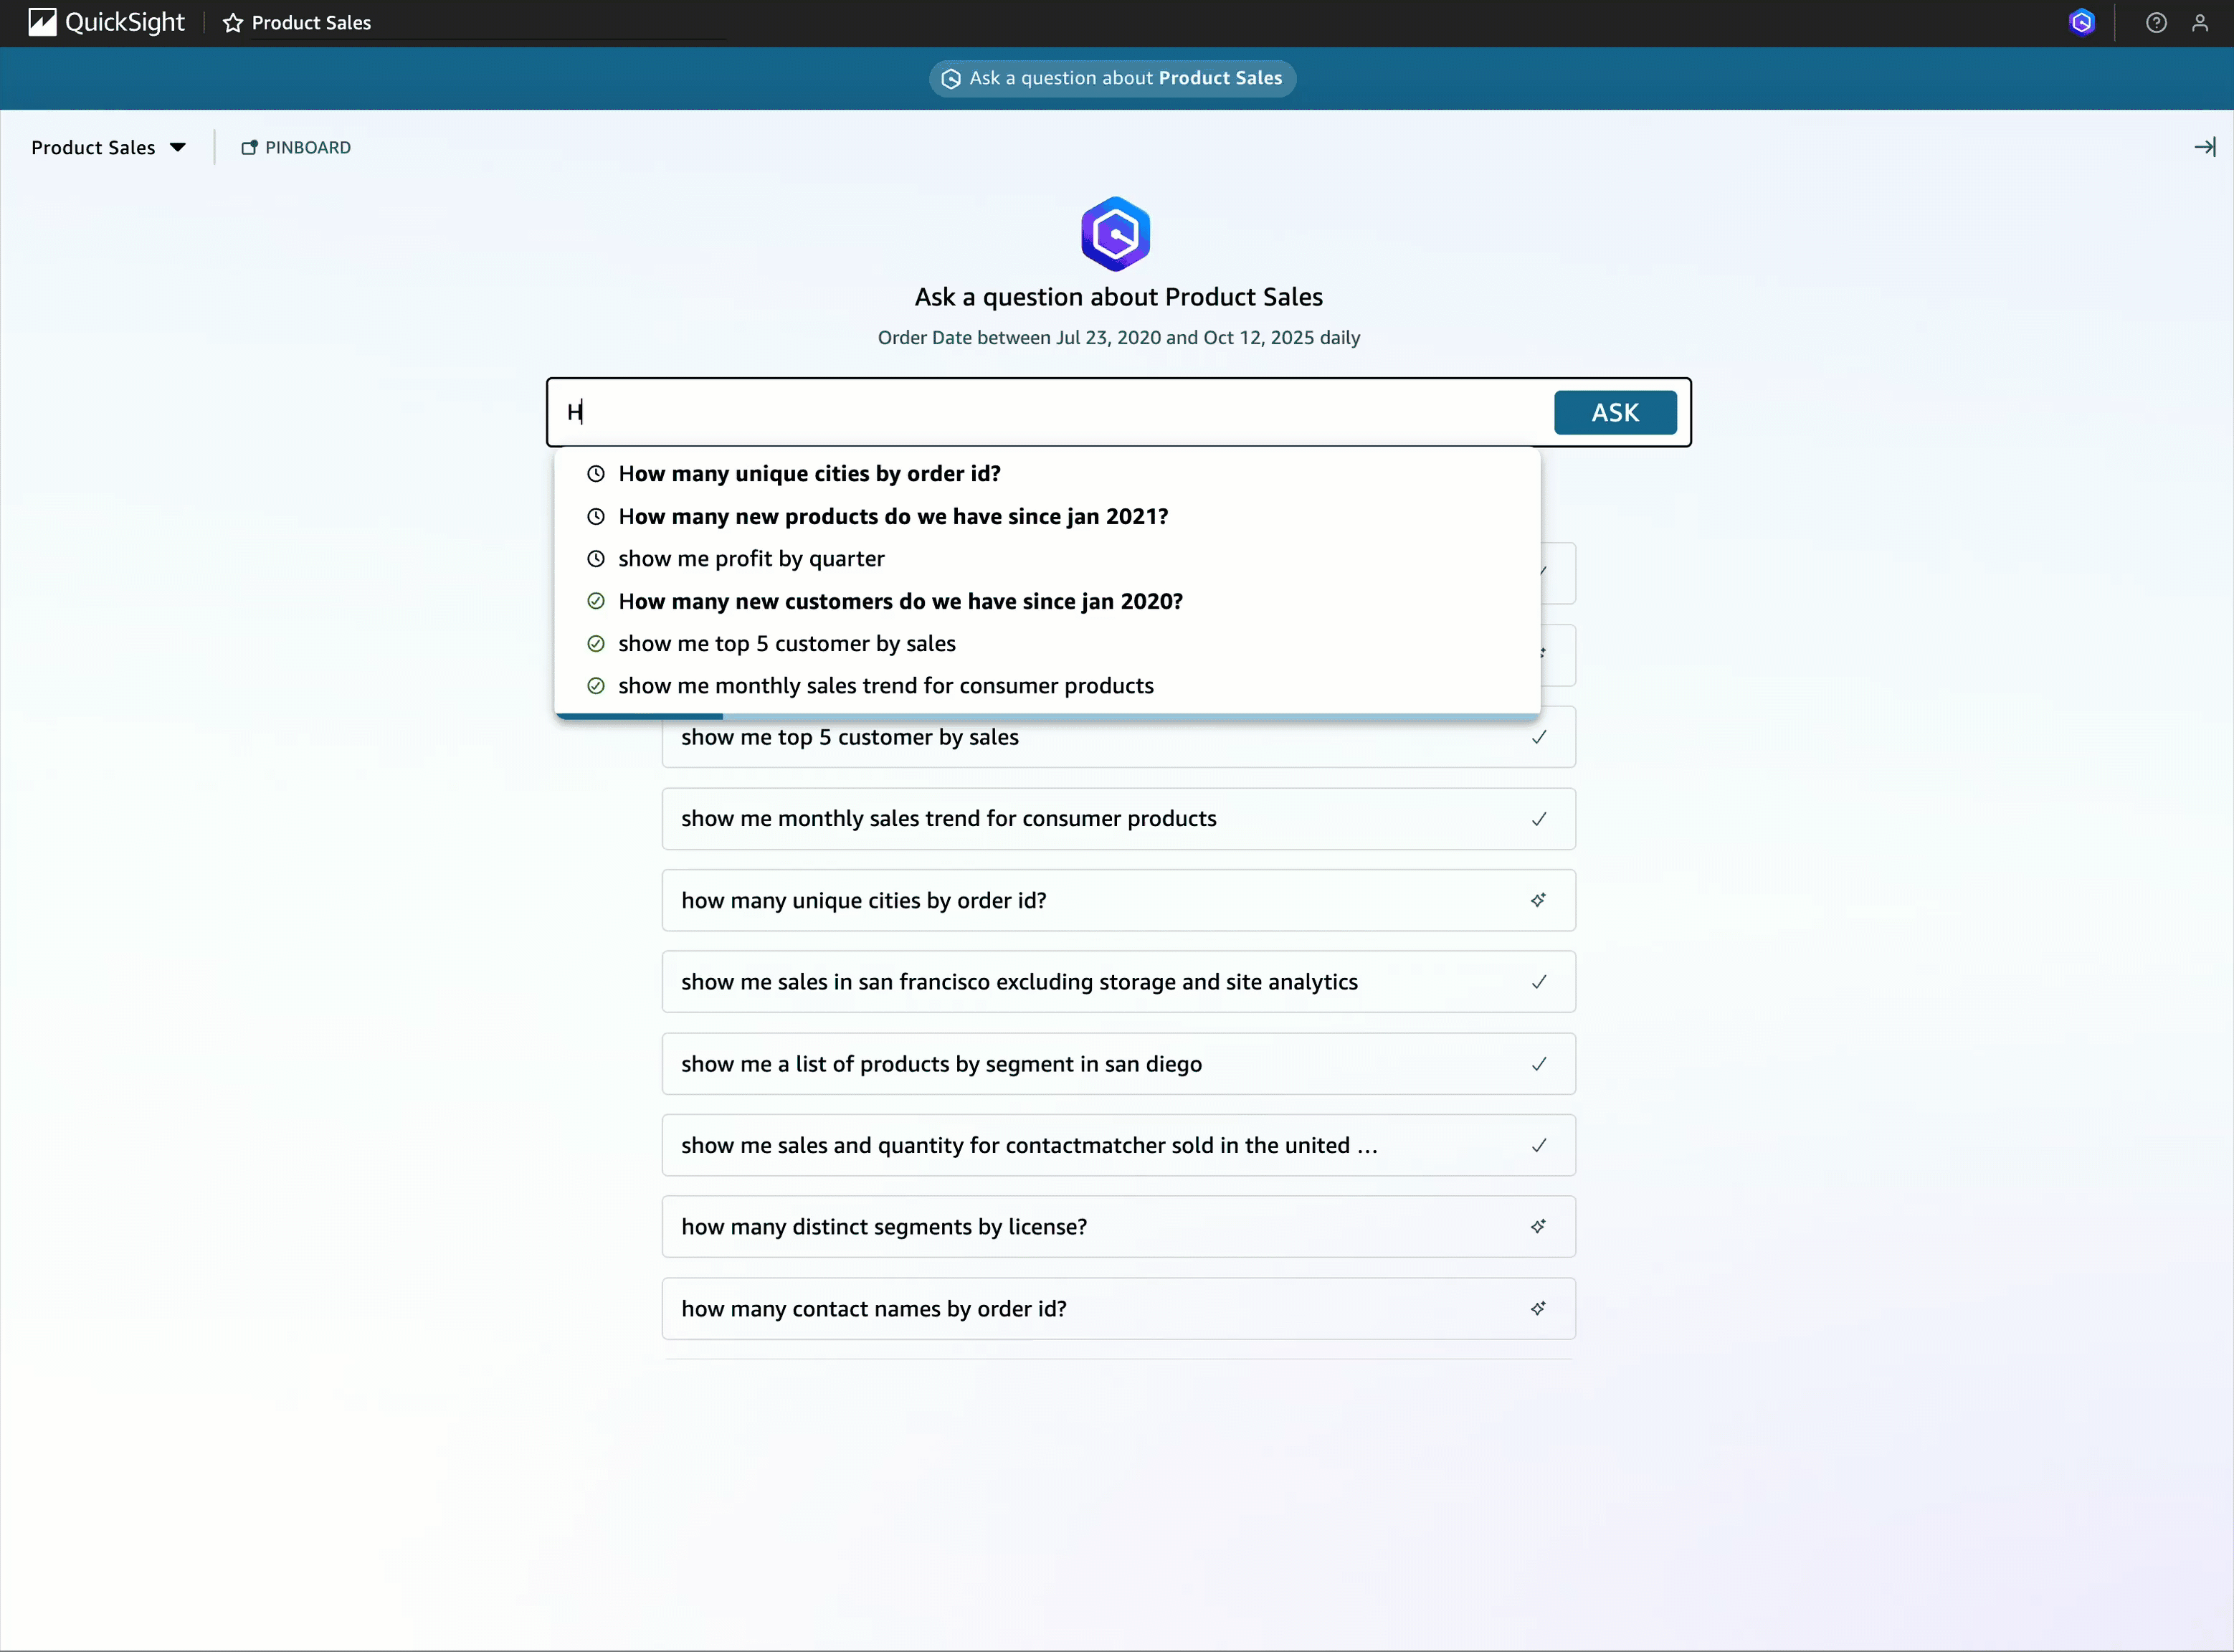The height and width of the screenshot is (1652, 2234).
Task: Open the user profile icon
Action: 2199,23
